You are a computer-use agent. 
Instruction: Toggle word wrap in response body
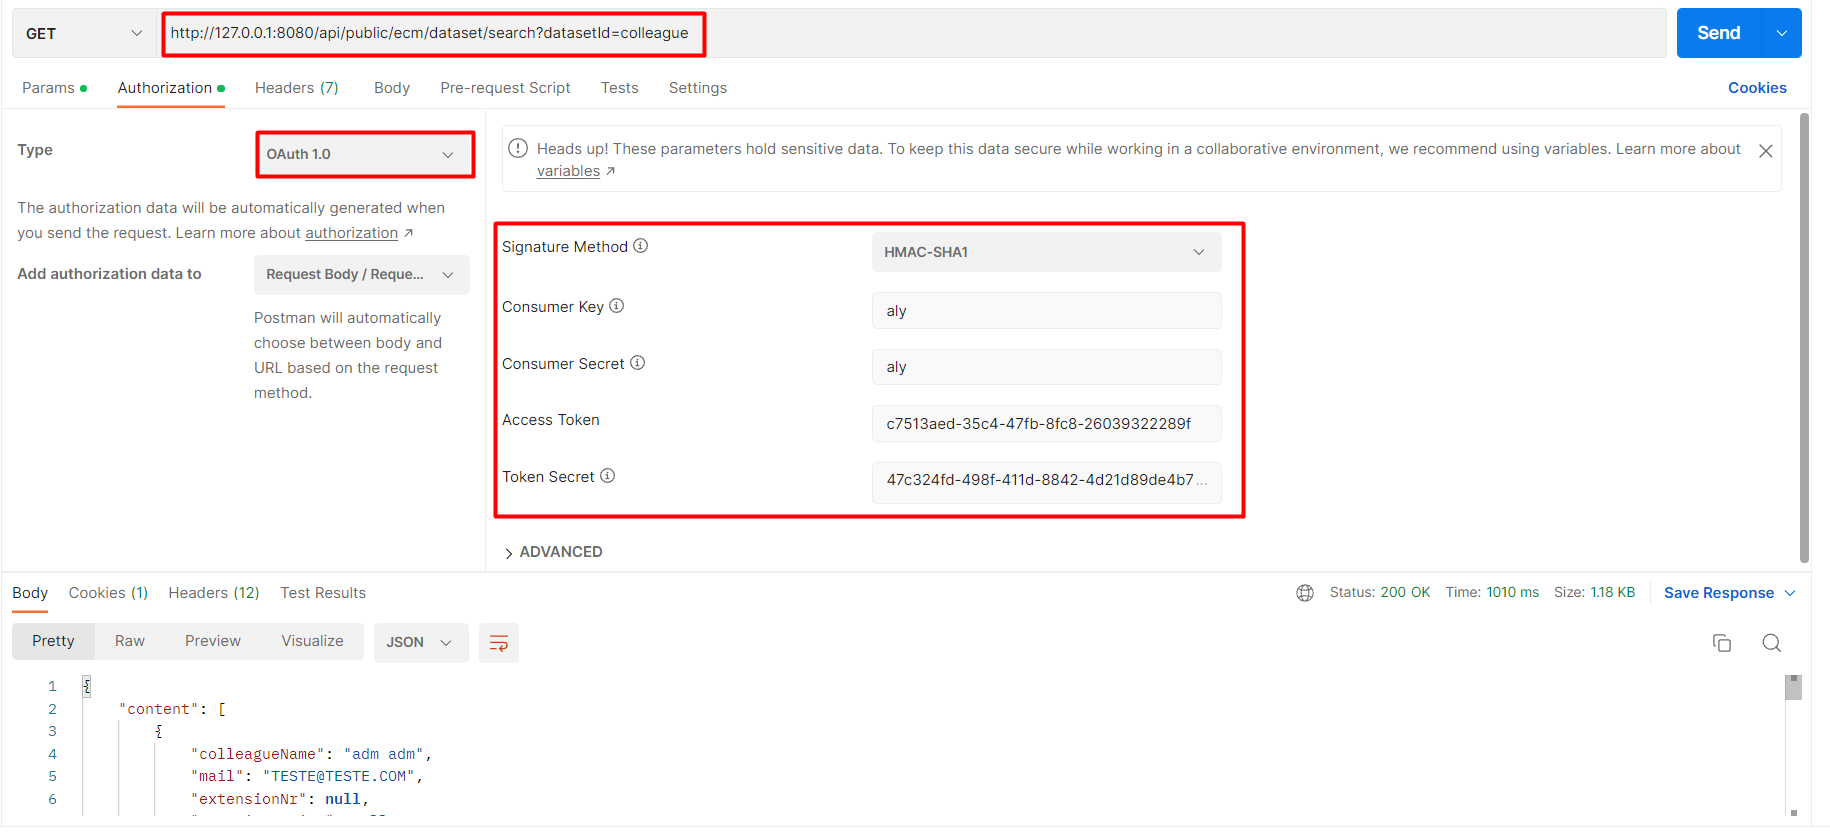tap(499, 642)
